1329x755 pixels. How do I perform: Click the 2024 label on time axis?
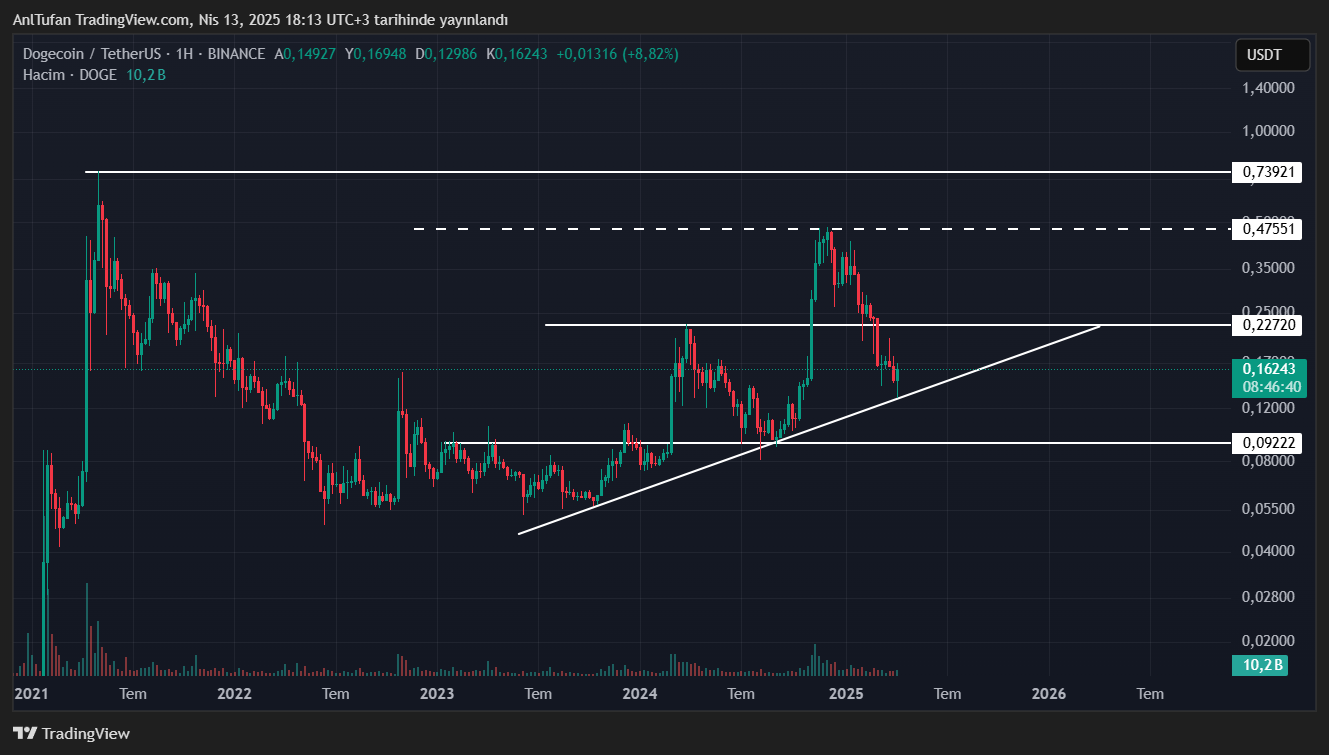point(640,693)
